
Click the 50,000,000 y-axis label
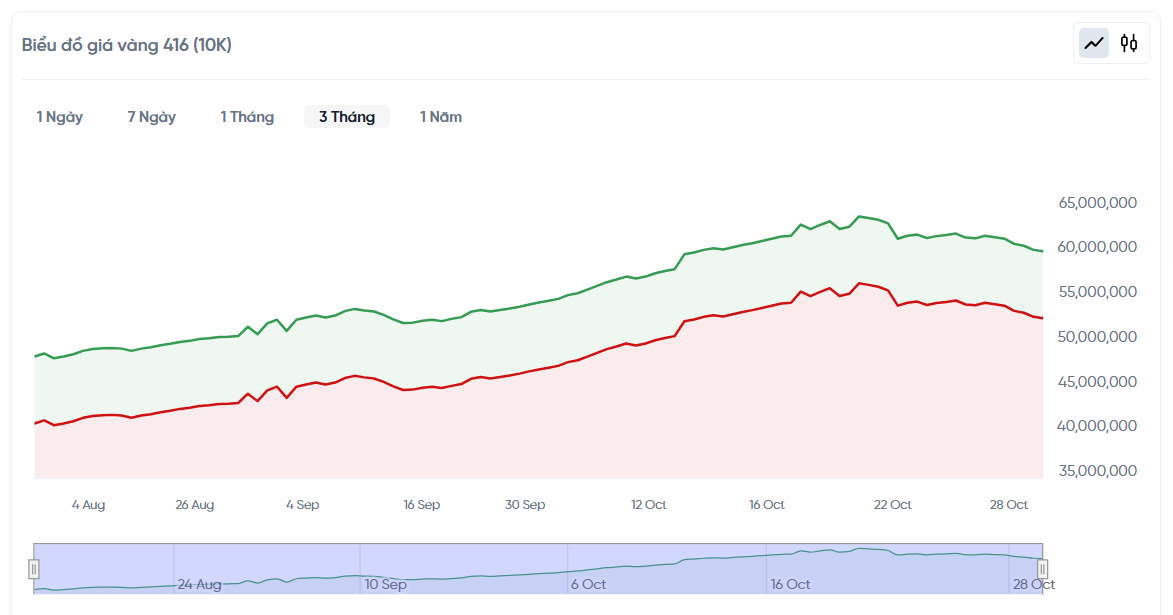pos(1097,337)
